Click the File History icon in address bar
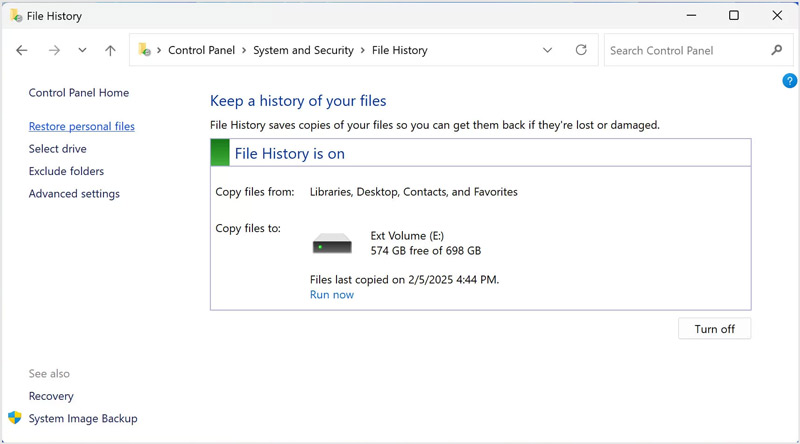800x444 pixels. pos(144,50)
